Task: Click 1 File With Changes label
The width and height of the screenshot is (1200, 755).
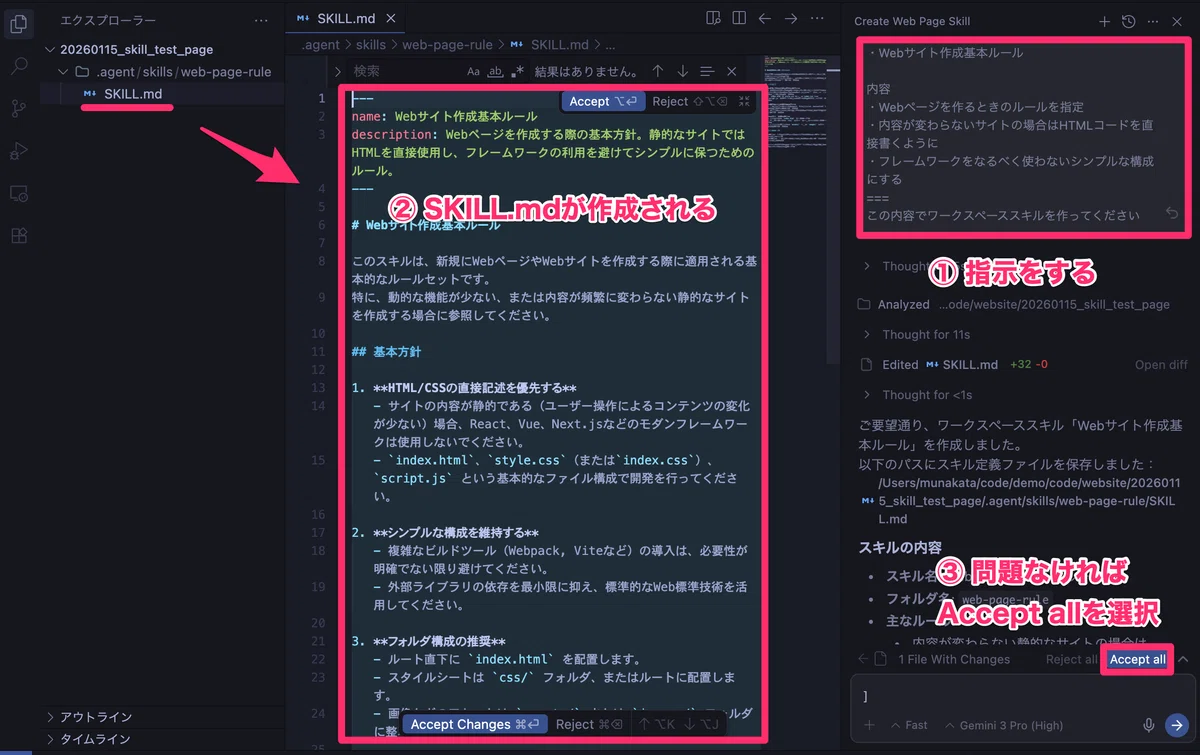Action: coord(954,659)
